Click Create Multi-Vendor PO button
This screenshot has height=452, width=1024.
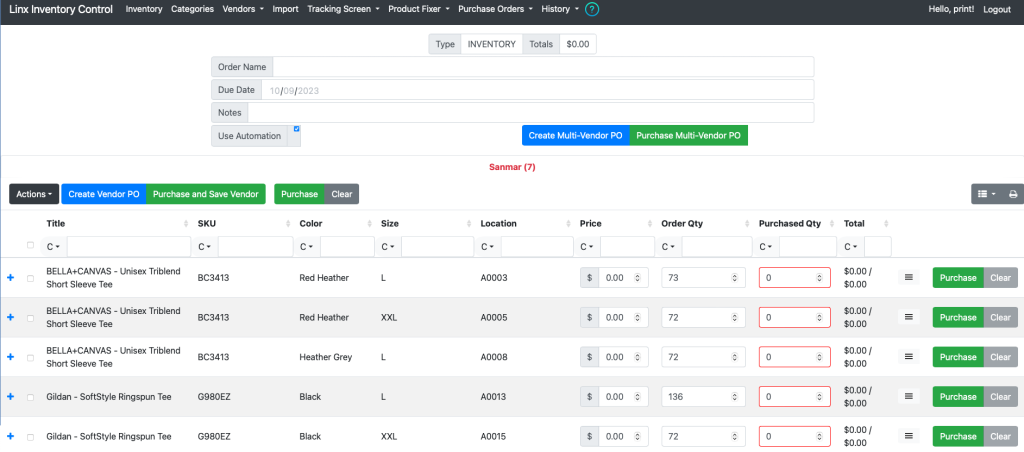click(x=575, y=135)
